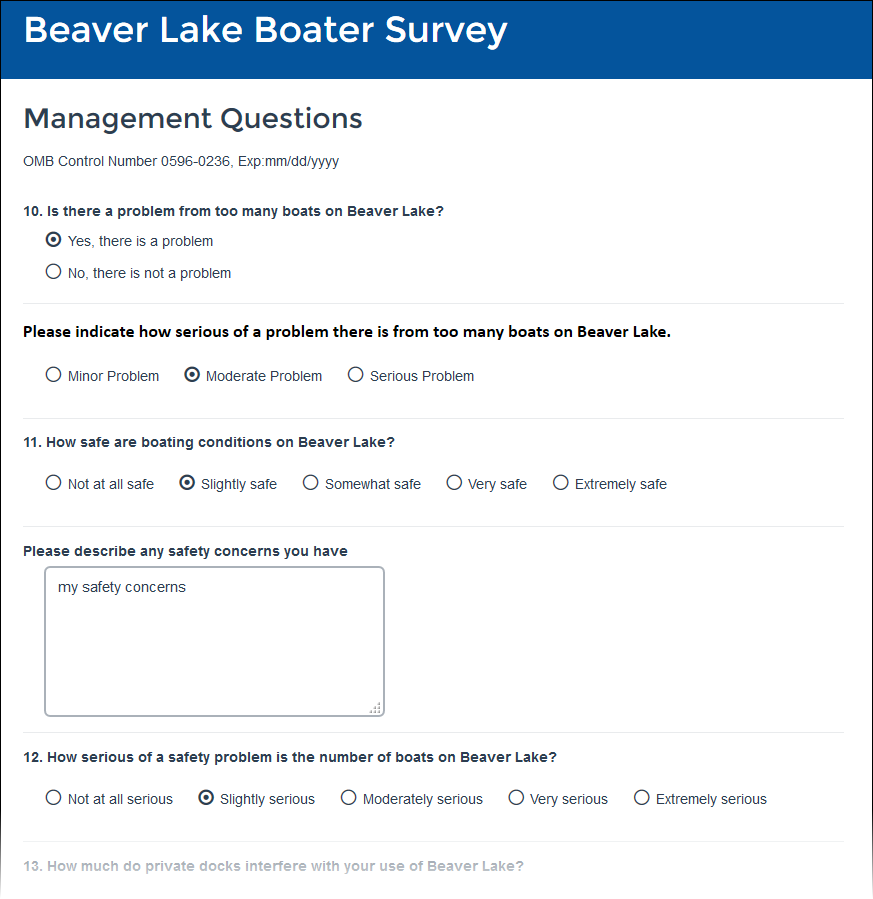Choose 'Somewhat safe' boating condition
The width and height of the screenshot is (873, 899).
tap(311, 483)
